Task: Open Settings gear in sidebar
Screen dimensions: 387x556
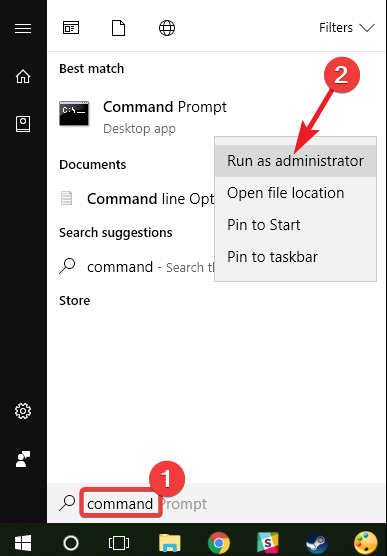Action: pyautogui.click(x=23, y=411)
